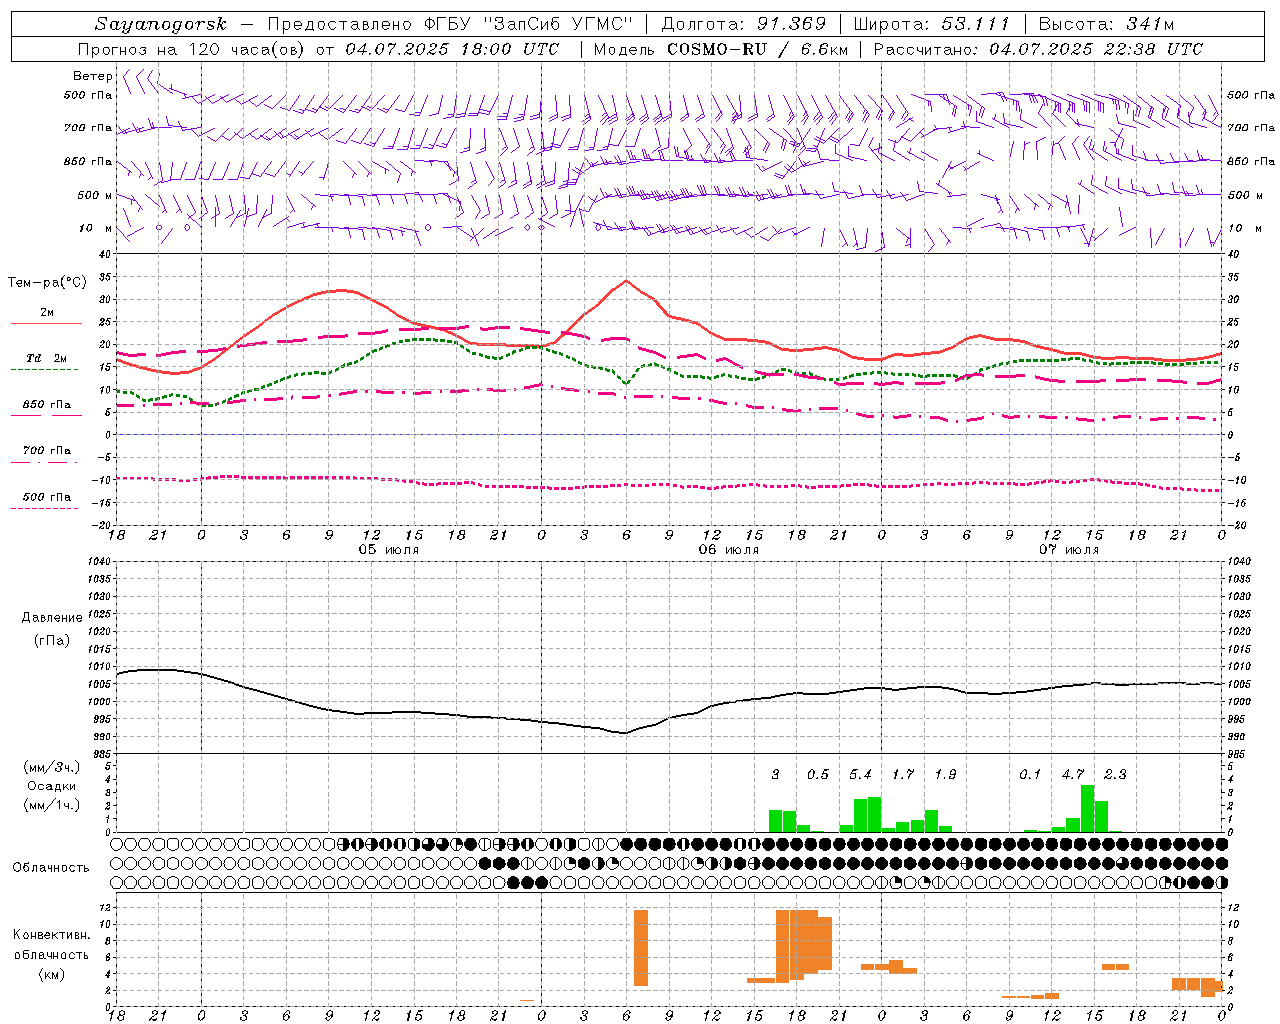
Task: Click the "Осадки" precipitation label
Action: pos(52,786)
